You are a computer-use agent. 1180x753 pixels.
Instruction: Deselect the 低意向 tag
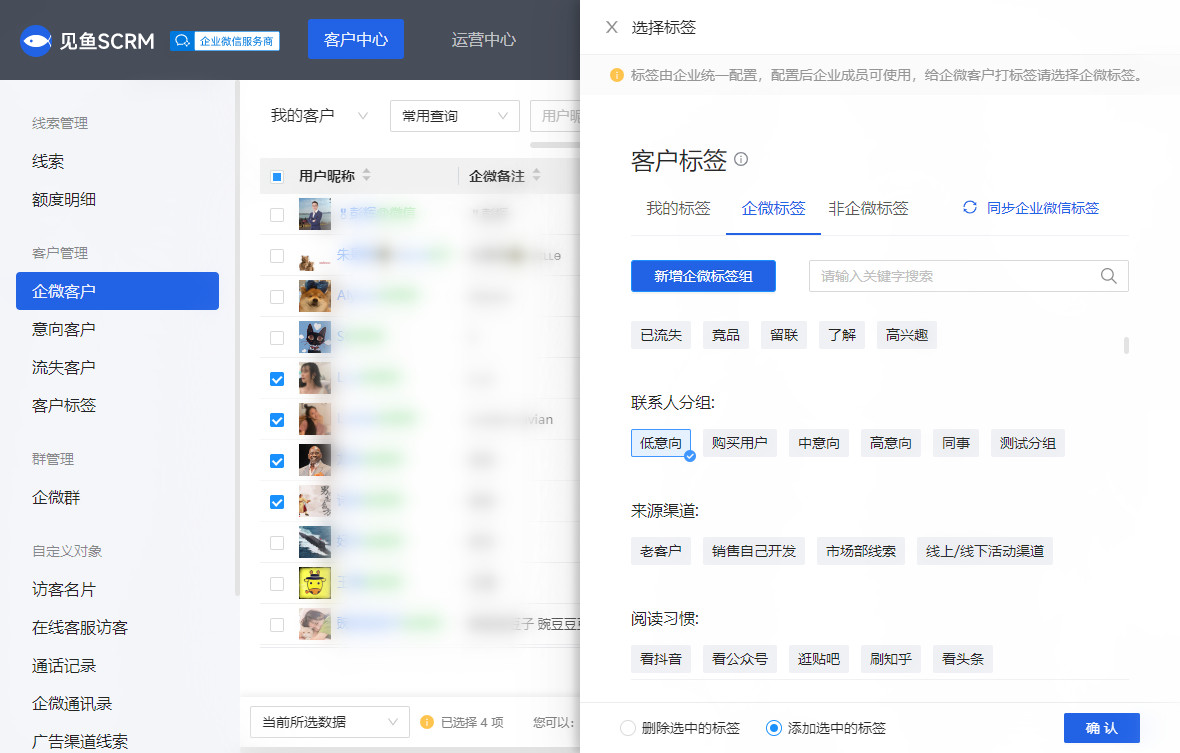coord(661,443)
